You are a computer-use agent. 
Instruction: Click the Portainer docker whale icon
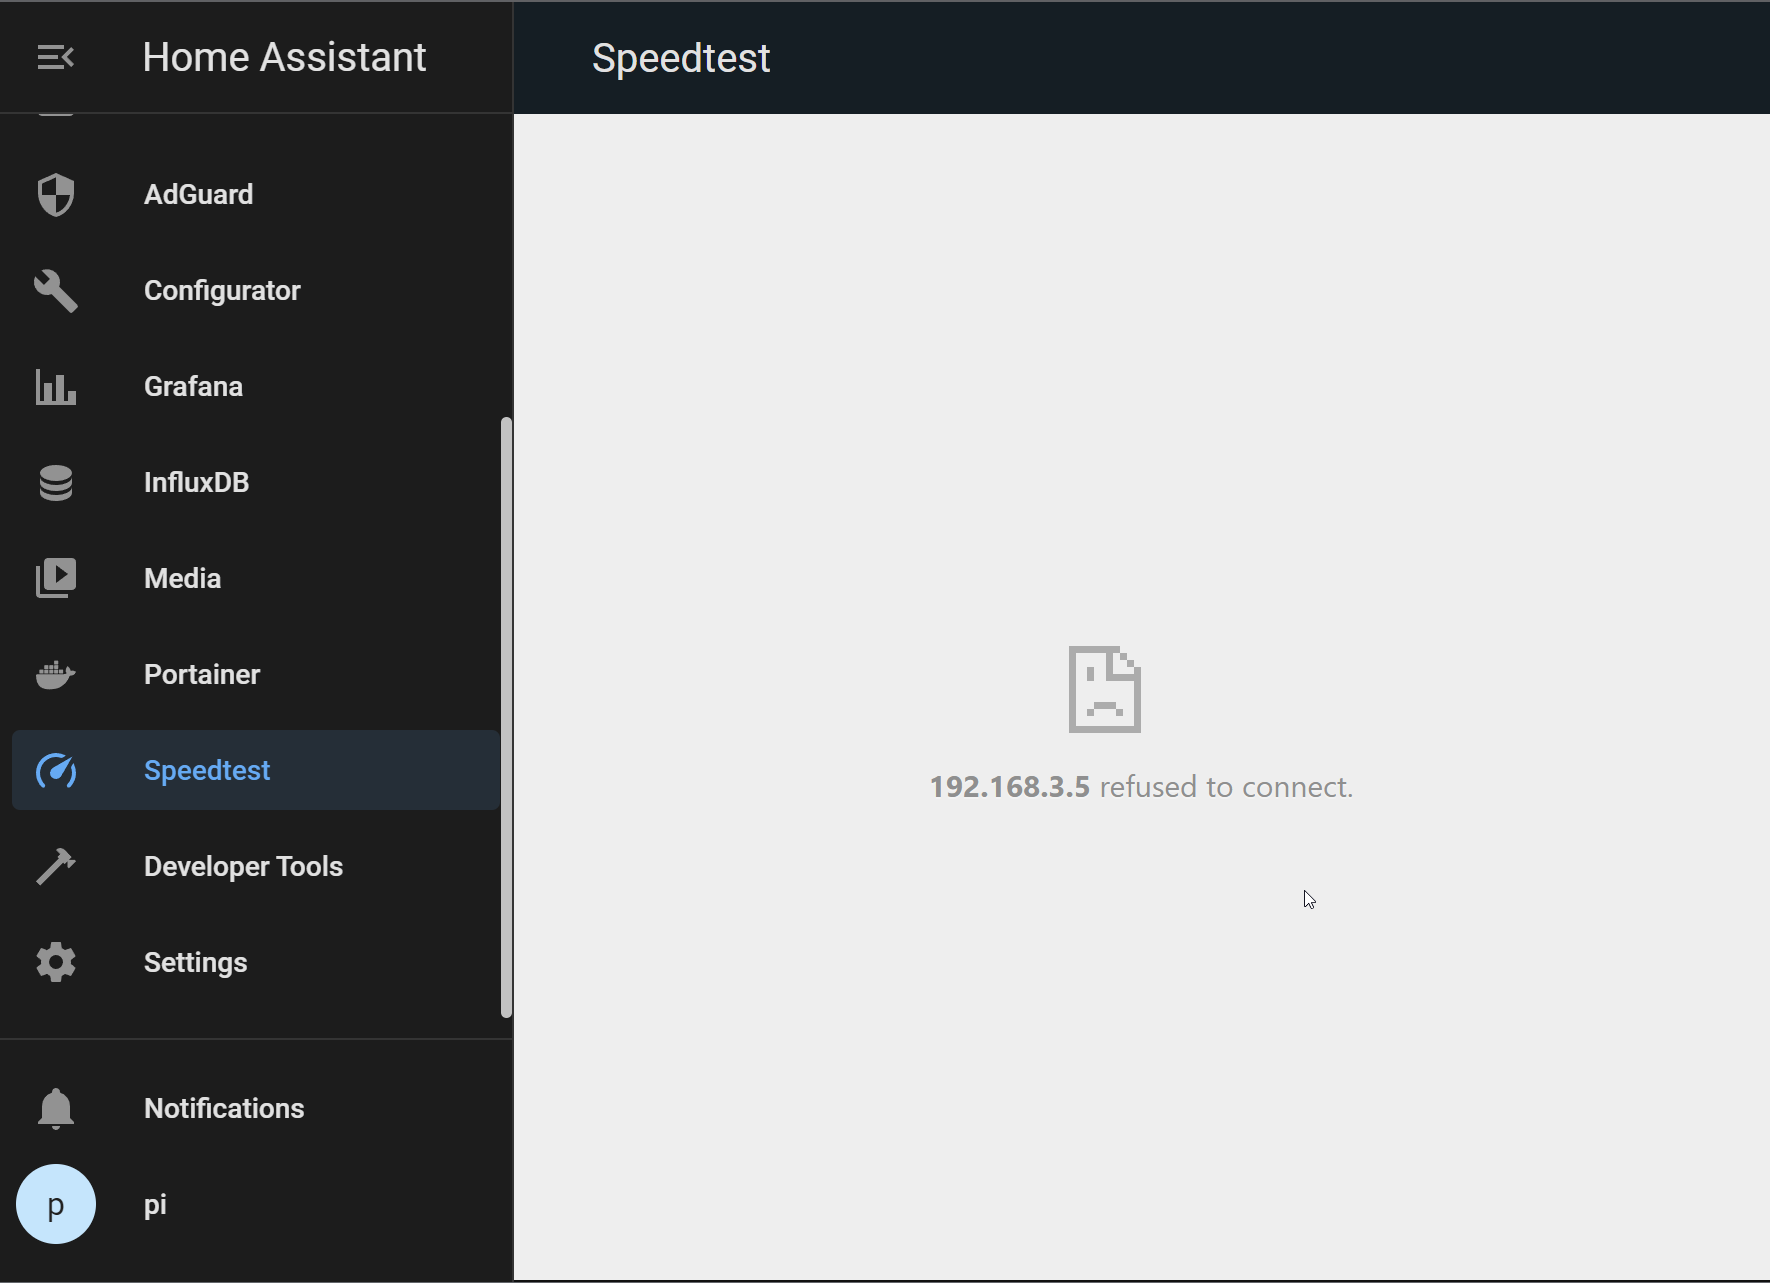(56, 674)
